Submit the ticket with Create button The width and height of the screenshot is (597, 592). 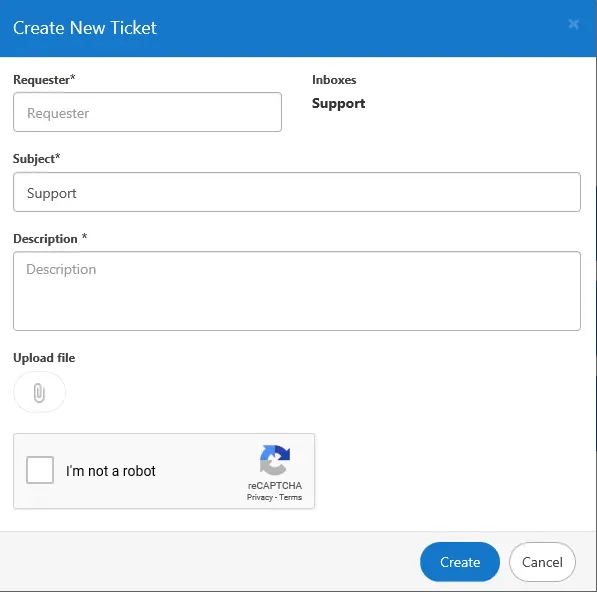[x=460, y=562]
